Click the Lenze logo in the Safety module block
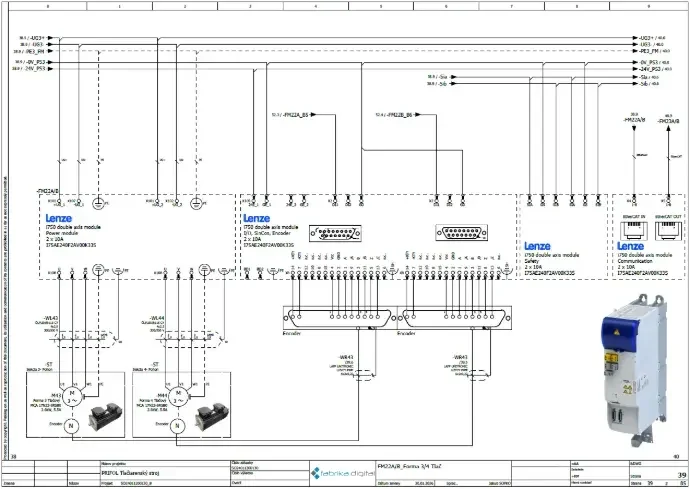Image resolution: width=690 pixels, height=489 pixels. point(537,246)
